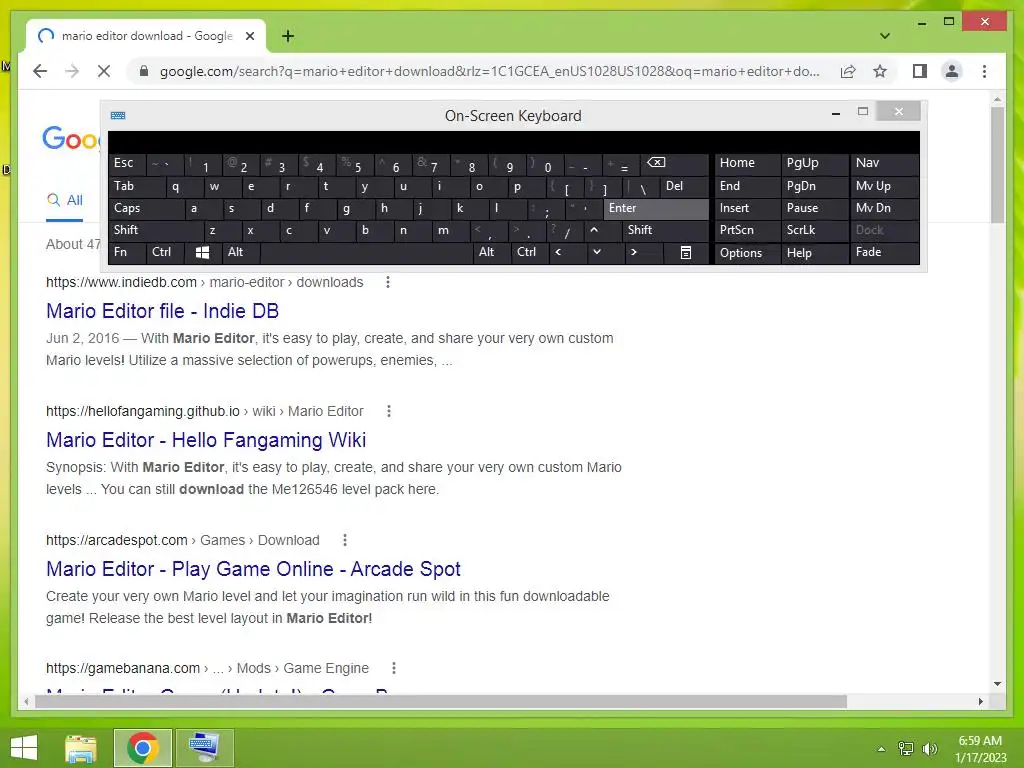Click Enter key on On-Screen Keyboard
The image size is (1024, 768).
coord(656,208)
